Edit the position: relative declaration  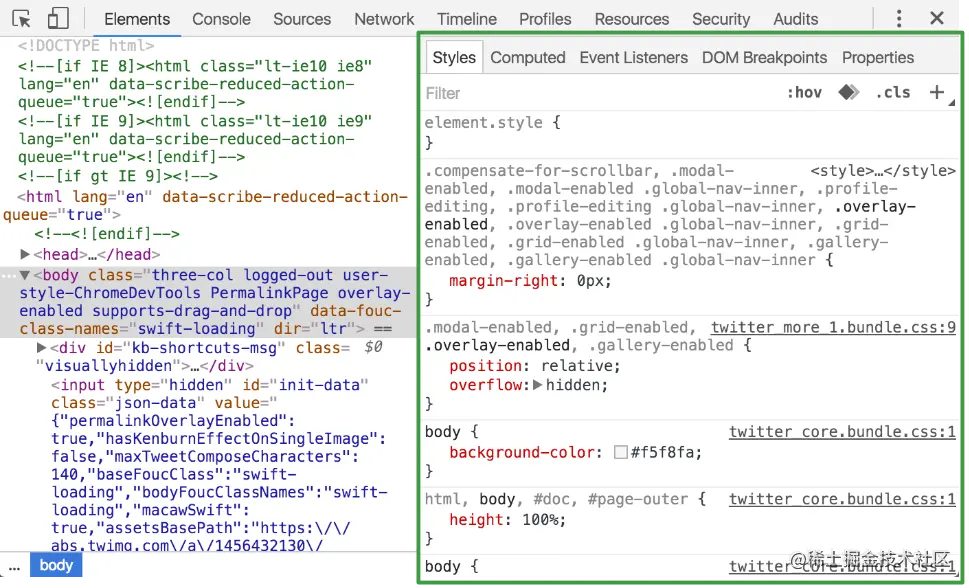pyautogui.click(x=535, y=366)
